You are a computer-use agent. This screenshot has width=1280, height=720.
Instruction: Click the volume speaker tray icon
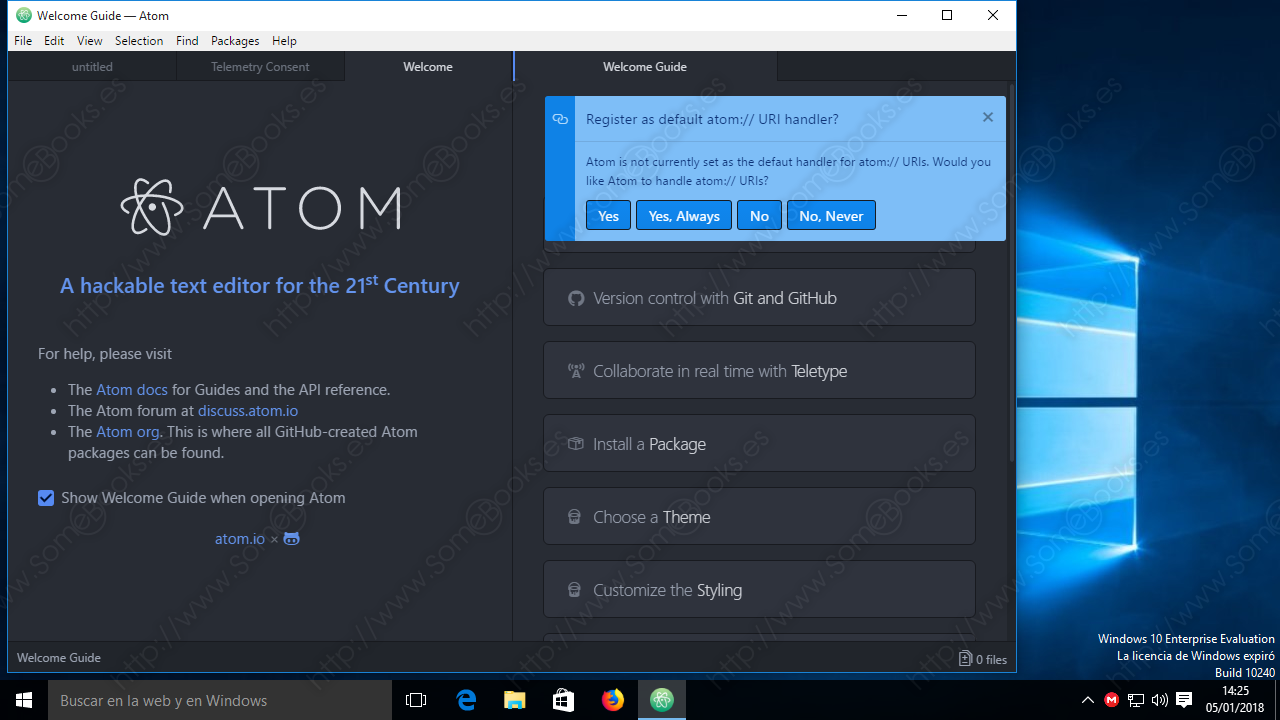tap(1160, 700)
